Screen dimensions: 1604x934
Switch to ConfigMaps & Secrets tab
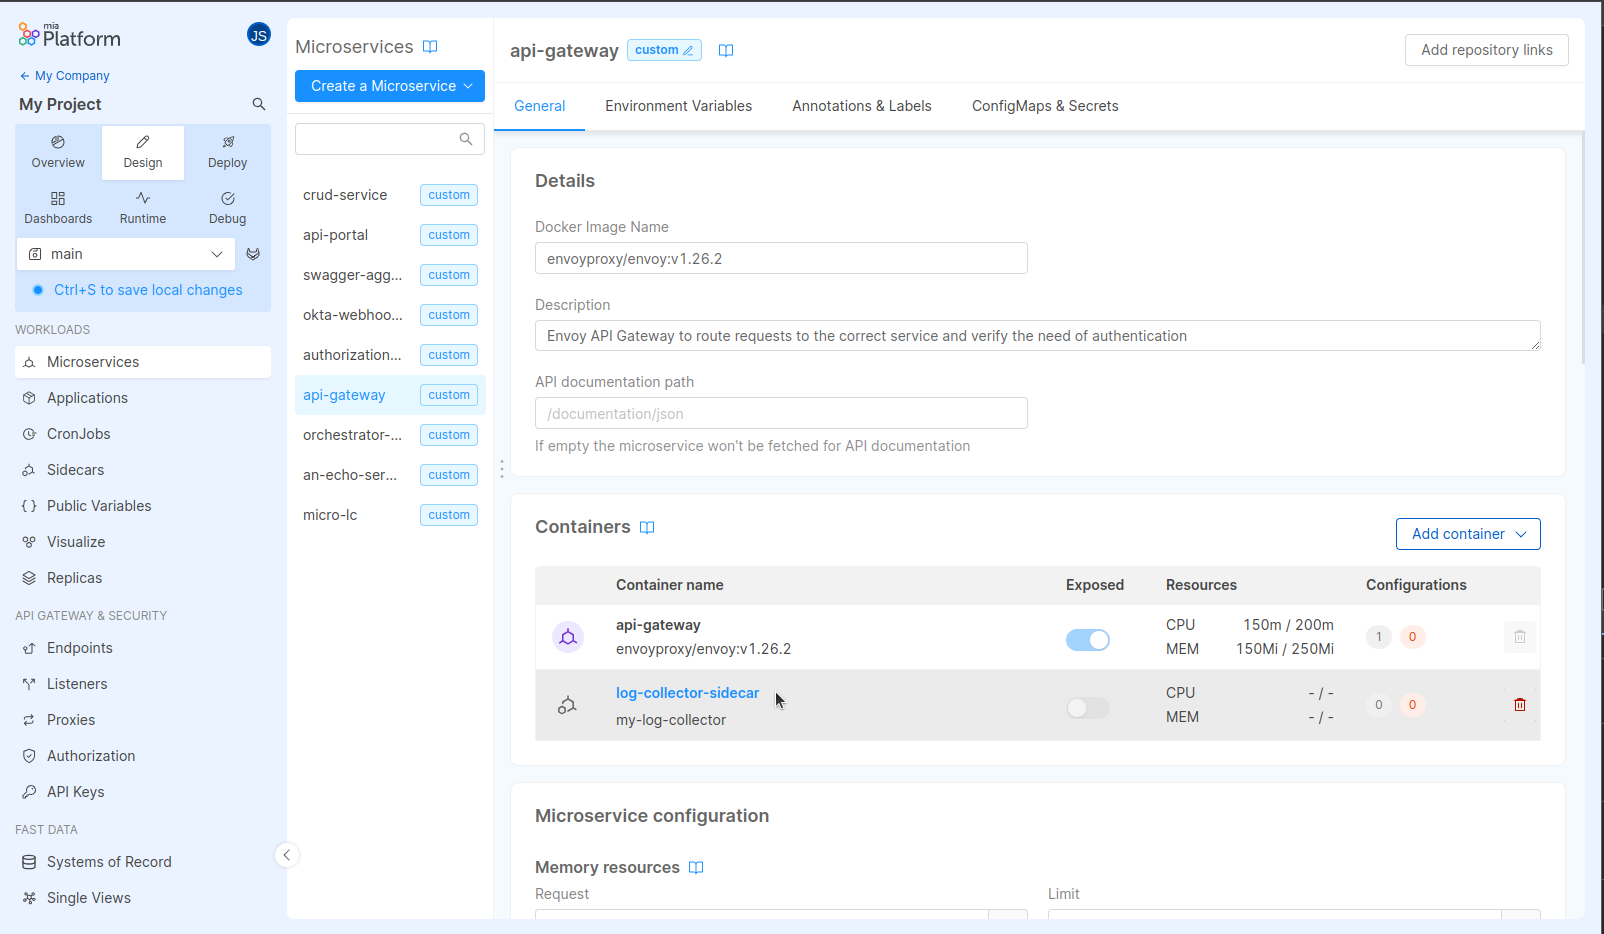pyautogui.click(x=1044, y=106)
